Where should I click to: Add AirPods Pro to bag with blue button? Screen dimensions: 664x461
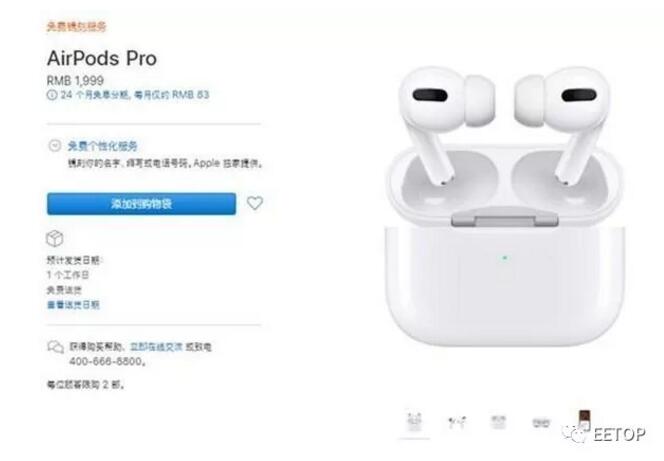[x=141, y=204]
